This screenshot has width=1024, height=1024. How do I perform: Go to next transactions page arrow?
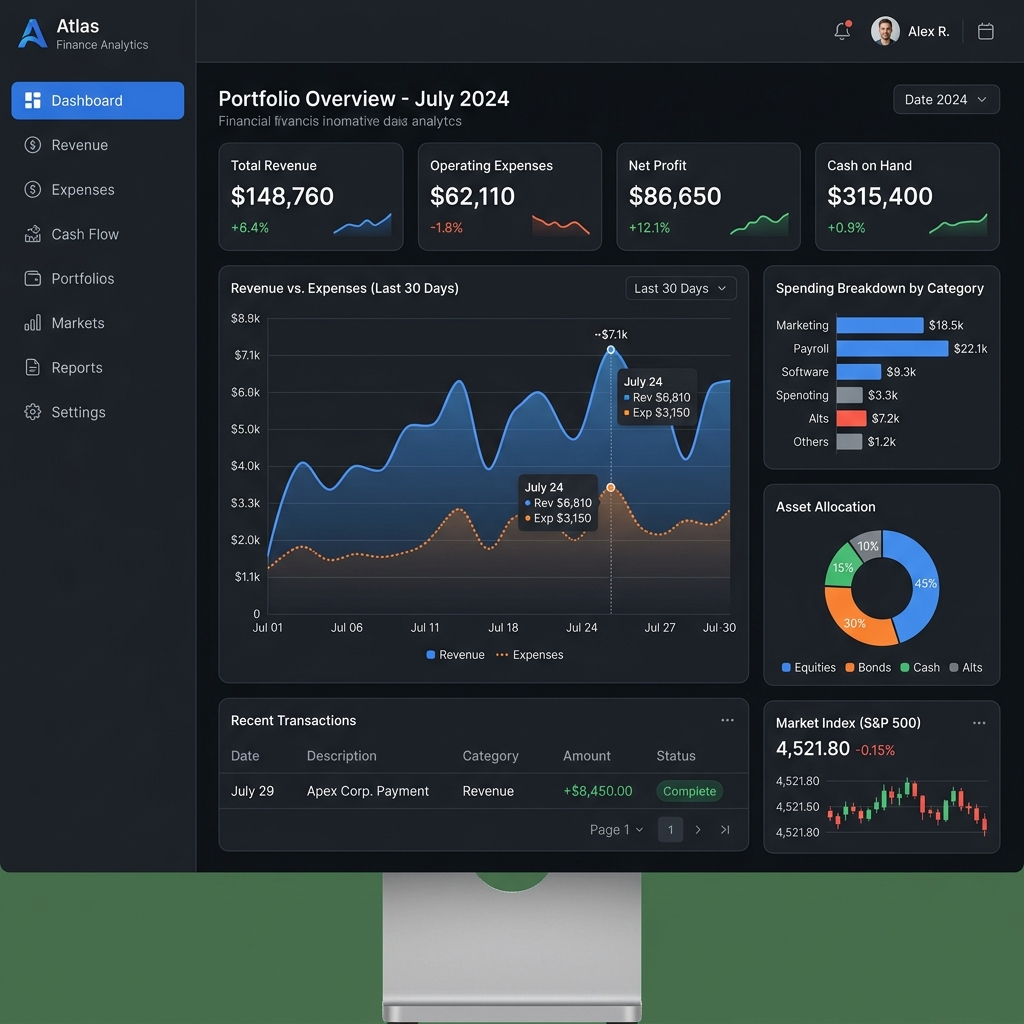698,829
